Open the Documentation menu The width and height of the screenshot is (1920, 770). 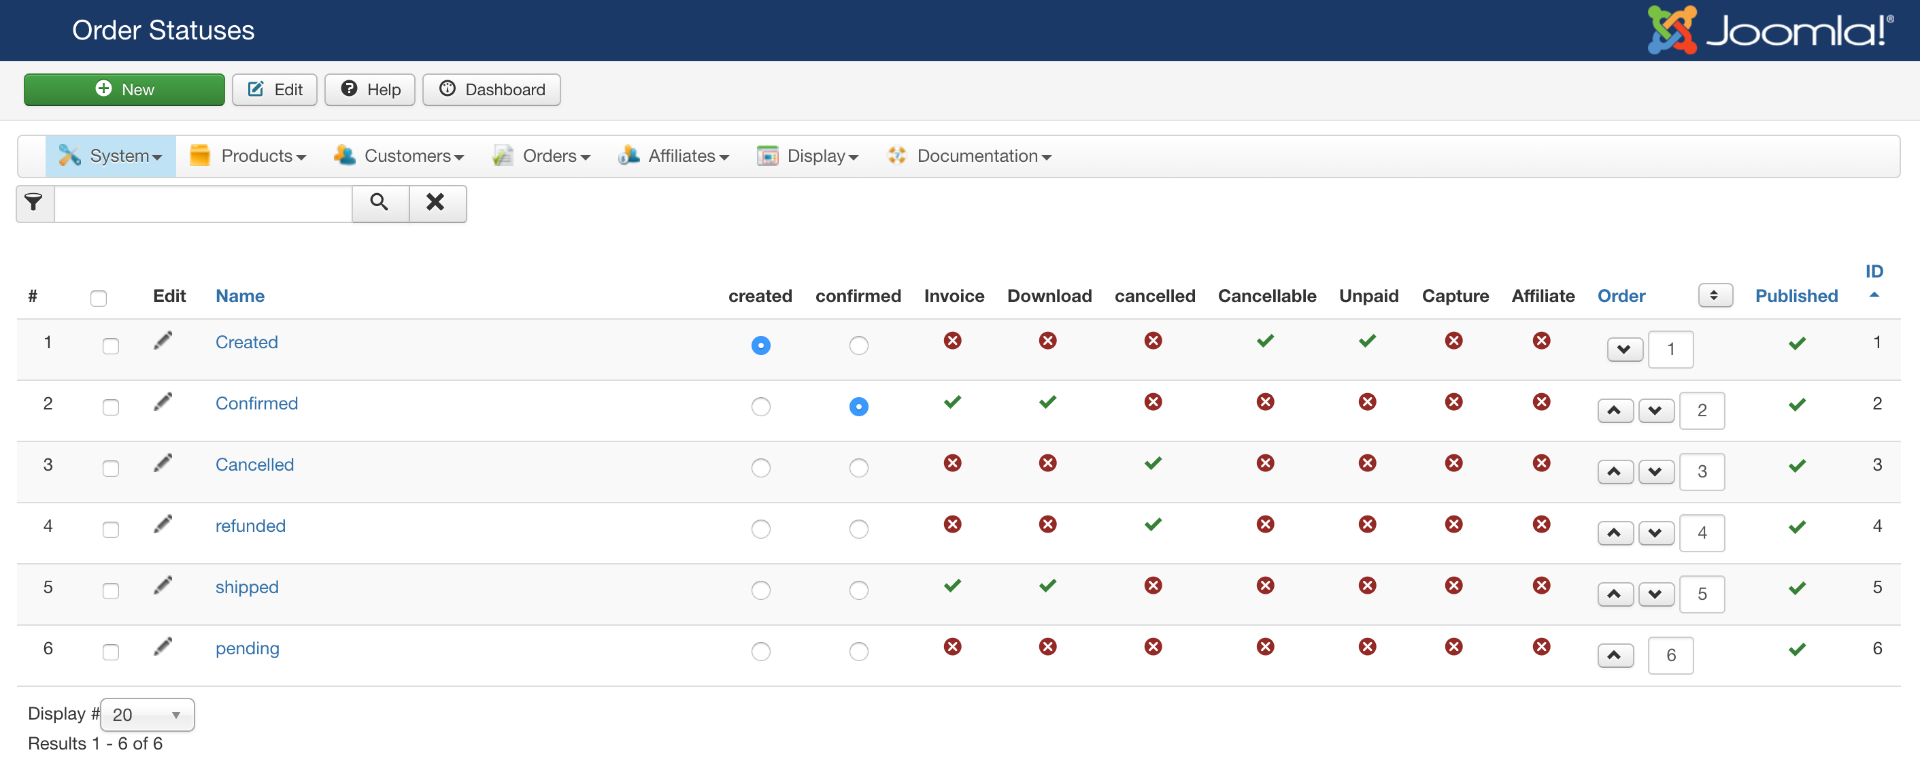969,157
